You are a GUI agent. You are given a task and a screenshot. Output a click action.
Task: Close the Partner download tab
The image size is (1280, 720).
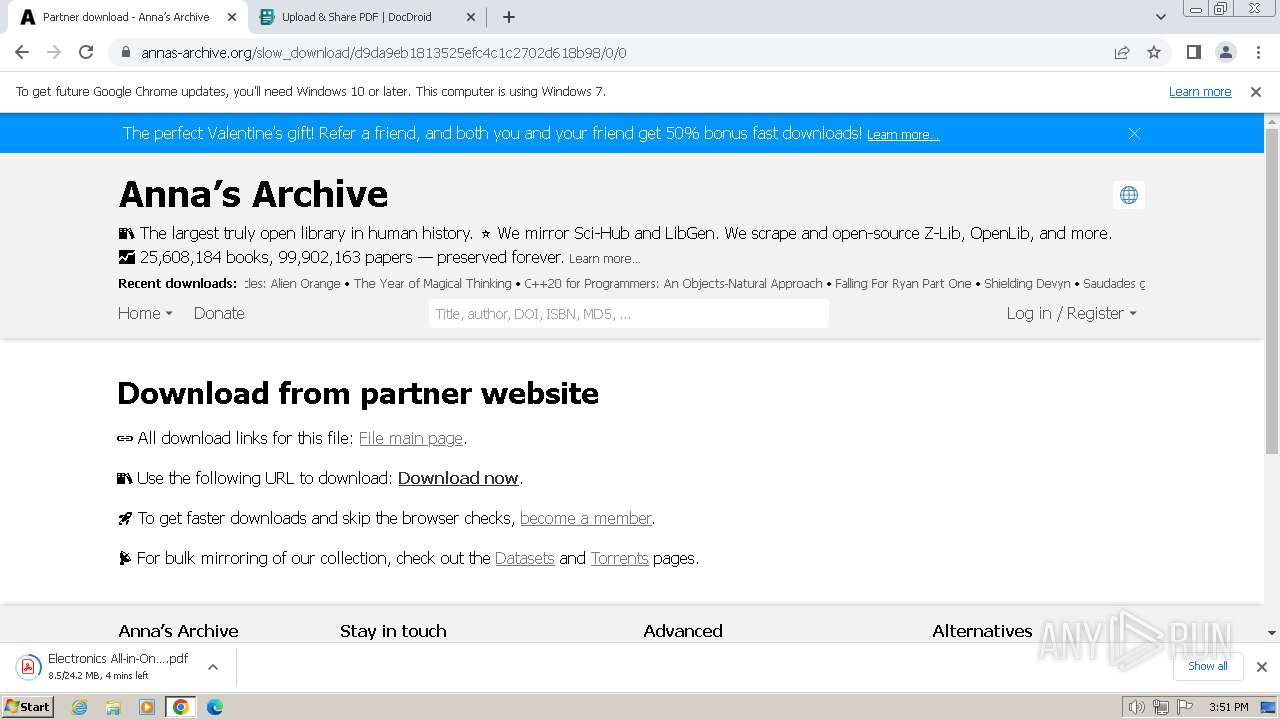pyautogui.click(x=232, y=17)
